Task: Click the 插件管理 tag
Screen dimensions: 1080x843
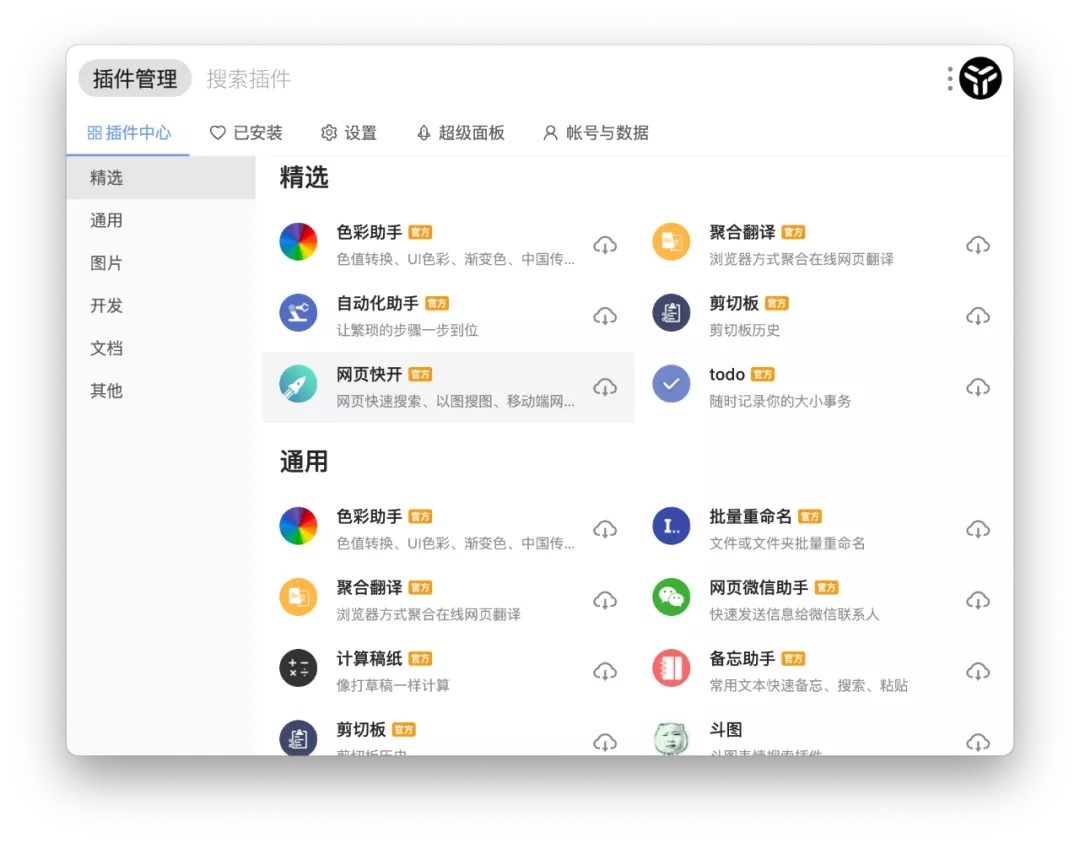Action: click(134, 79)
